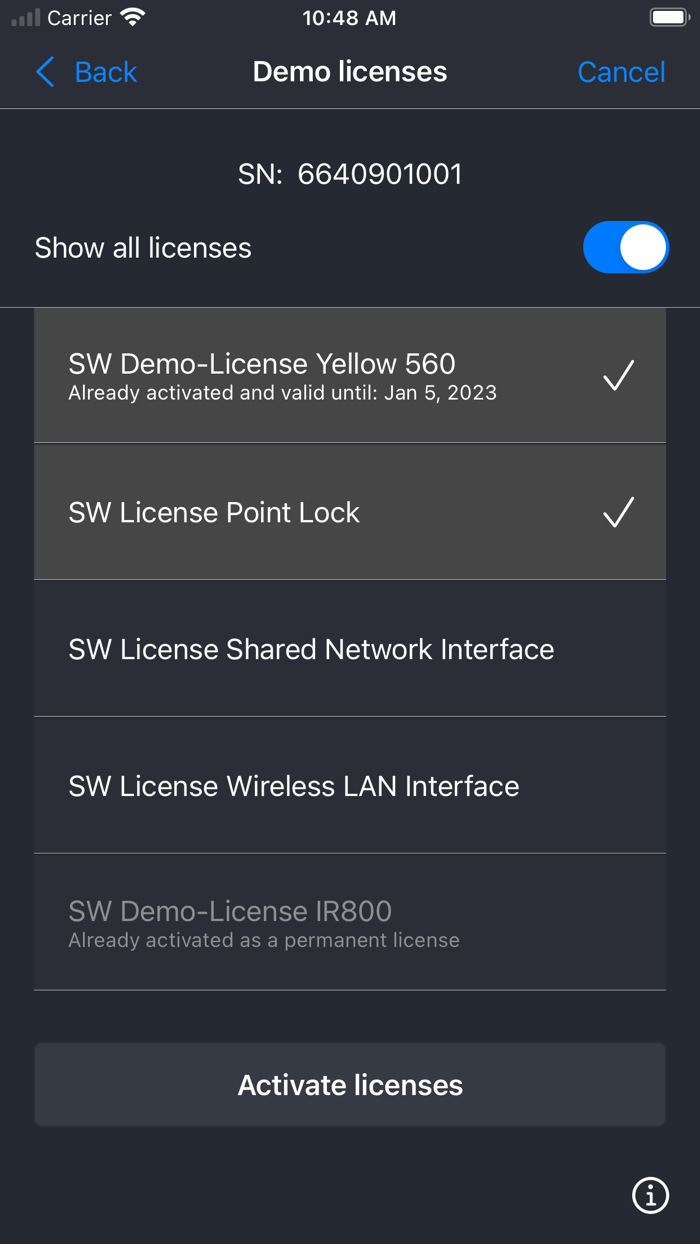This screenshot has width=700, height=1244.
Task: Select SW License Shared Network Interface
Action: point(311,649)
